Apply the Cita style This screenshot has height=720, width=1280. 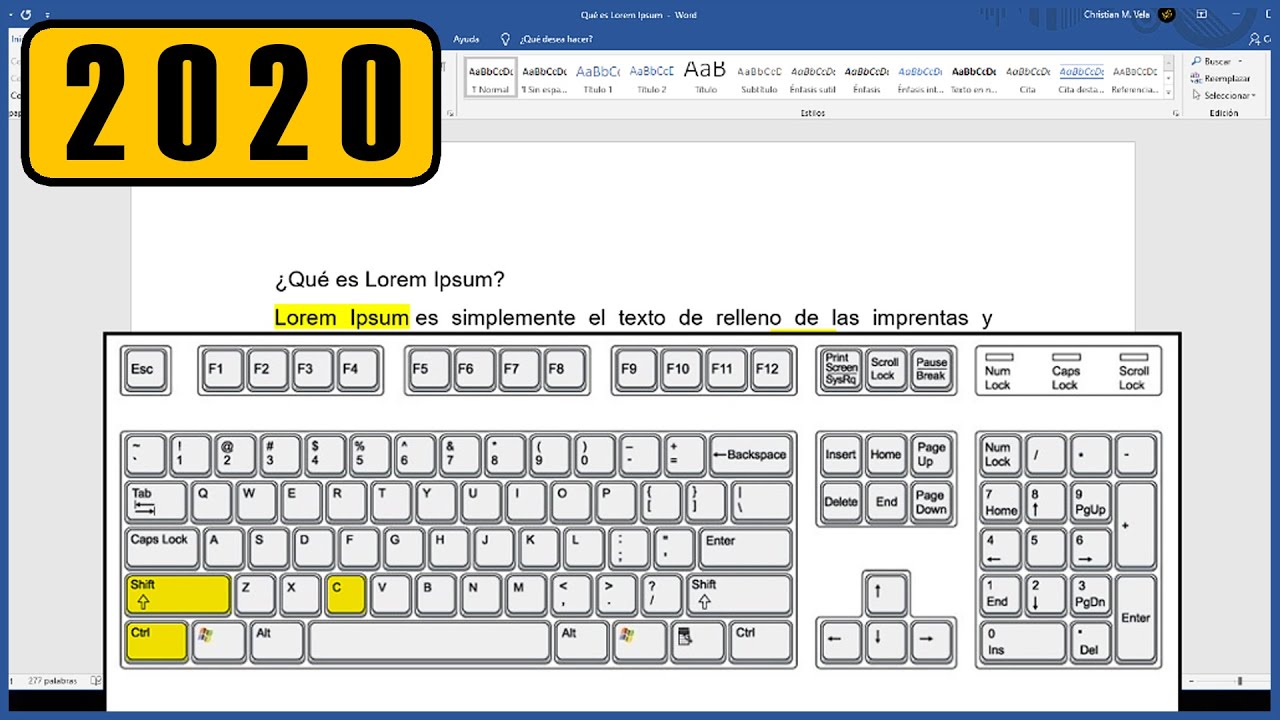(1028, 78)
